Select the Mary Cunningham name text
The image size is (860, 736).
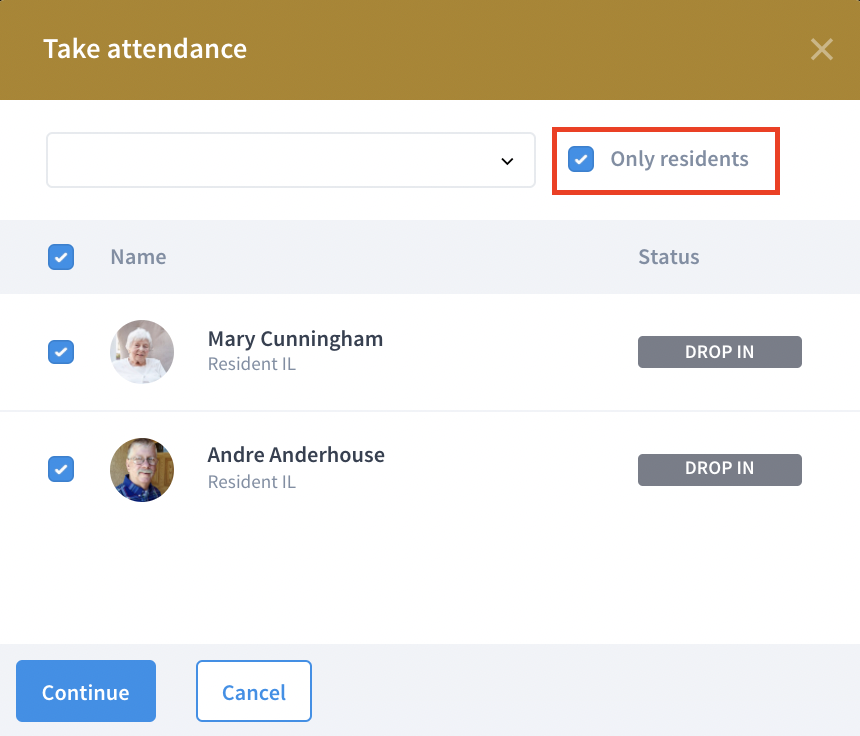pyautogui.click(x=295, y=339)
